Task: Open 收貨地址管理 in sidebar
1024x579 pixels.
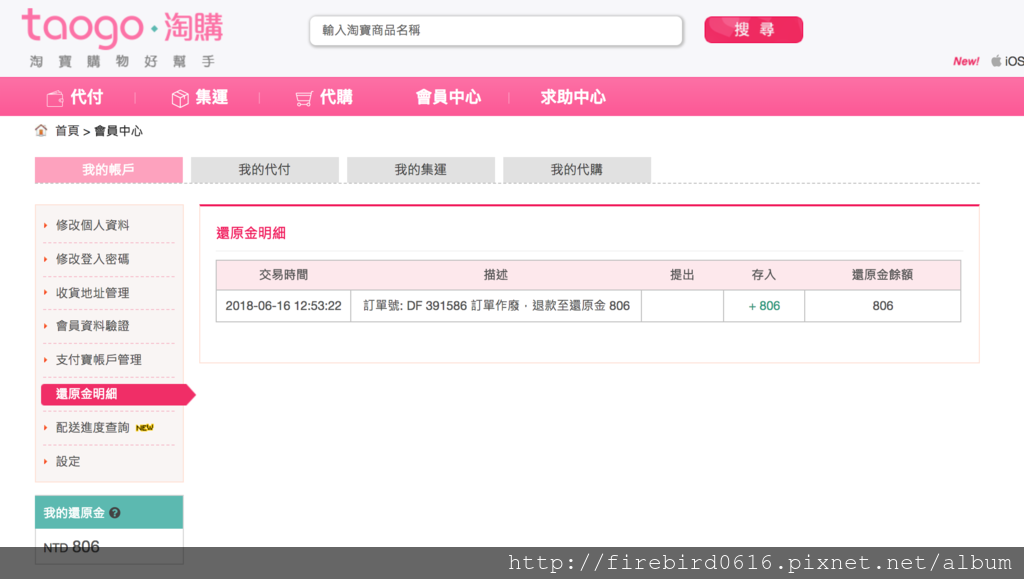Action: (x=93, y=293)
